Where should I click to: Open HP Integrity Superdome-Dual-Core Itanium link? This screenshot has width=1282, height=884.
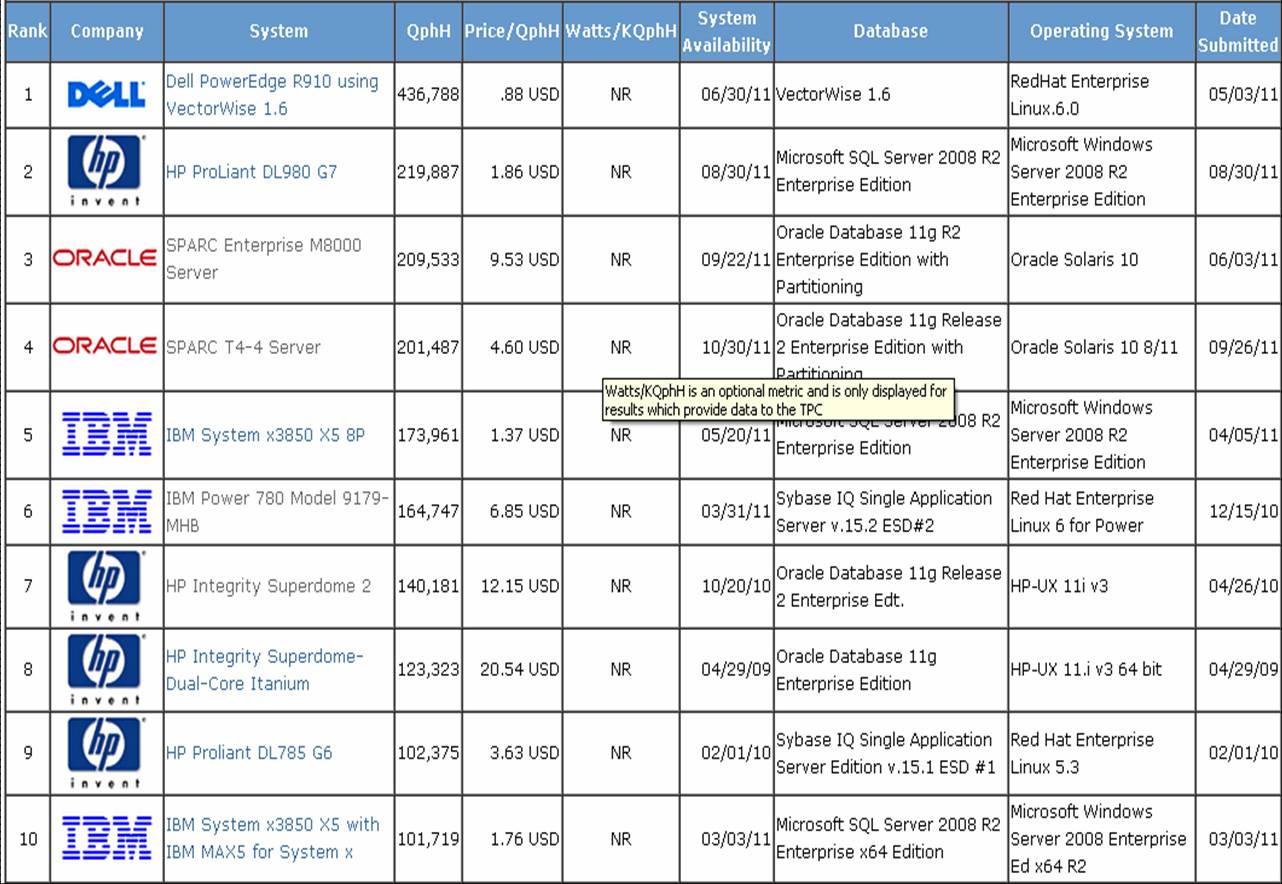coord(264,670)
